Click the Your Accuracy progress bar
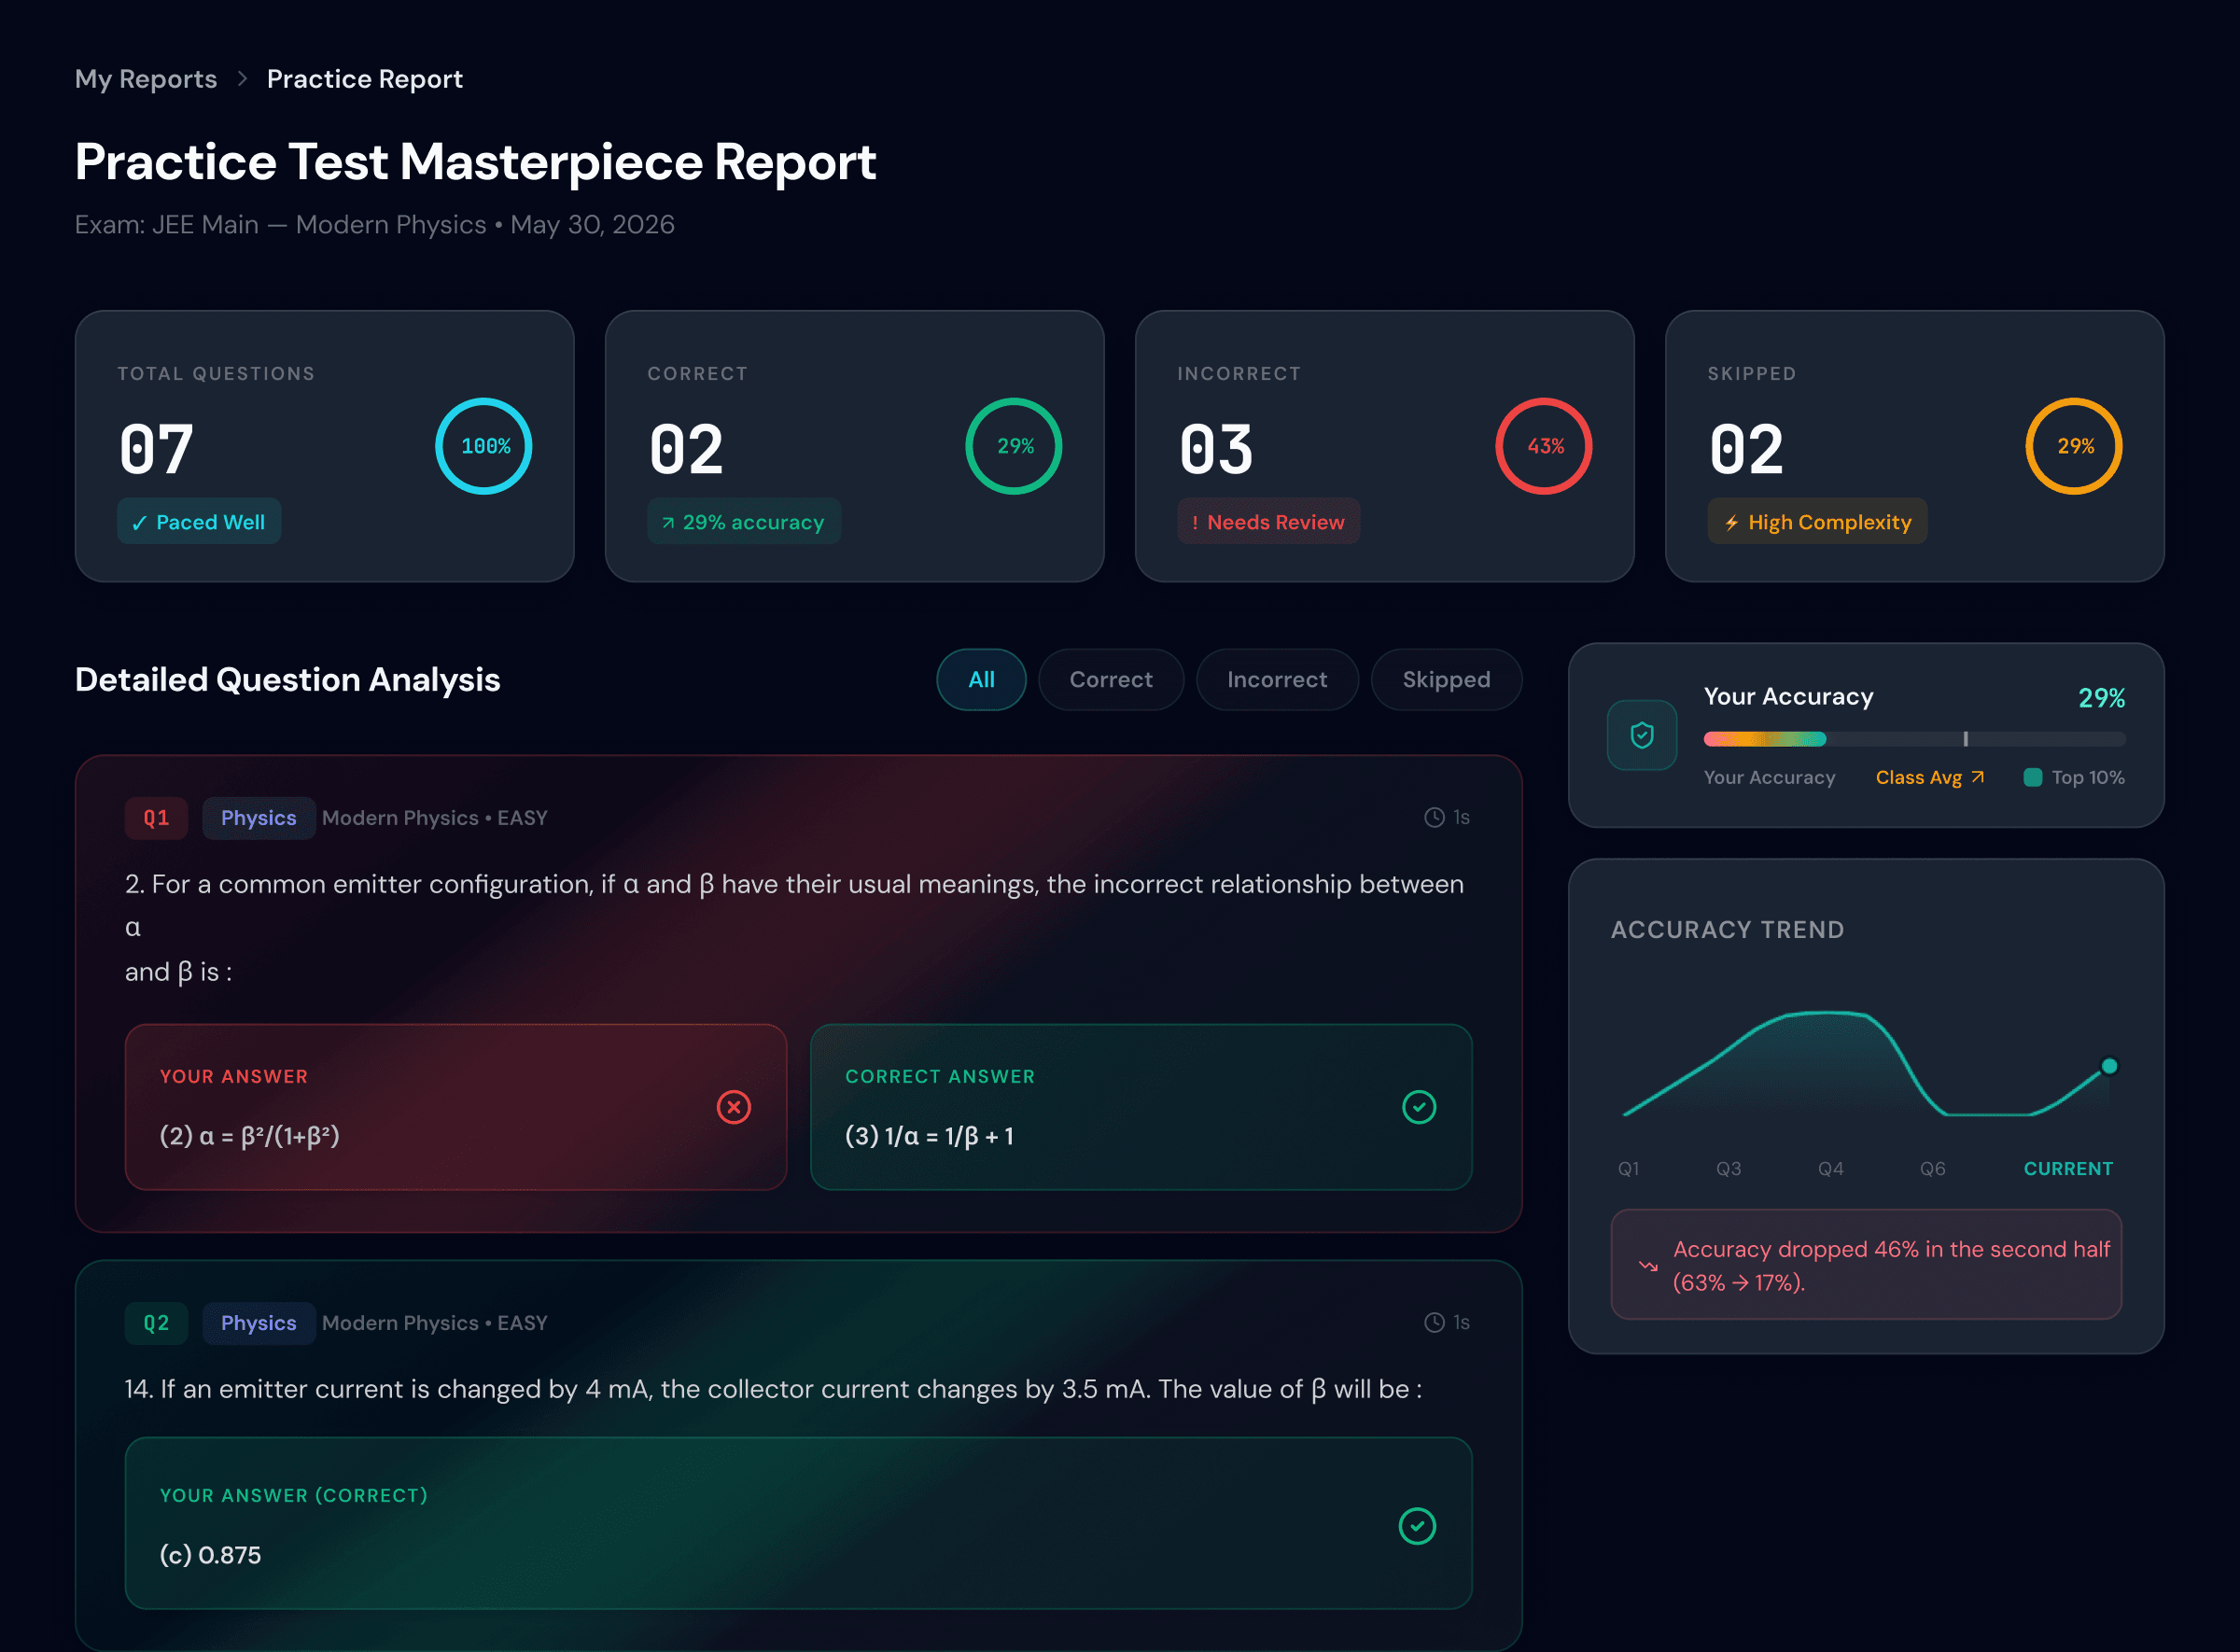The width and height of the screenshot is (2240, 1652). (x=1914, y=739)
